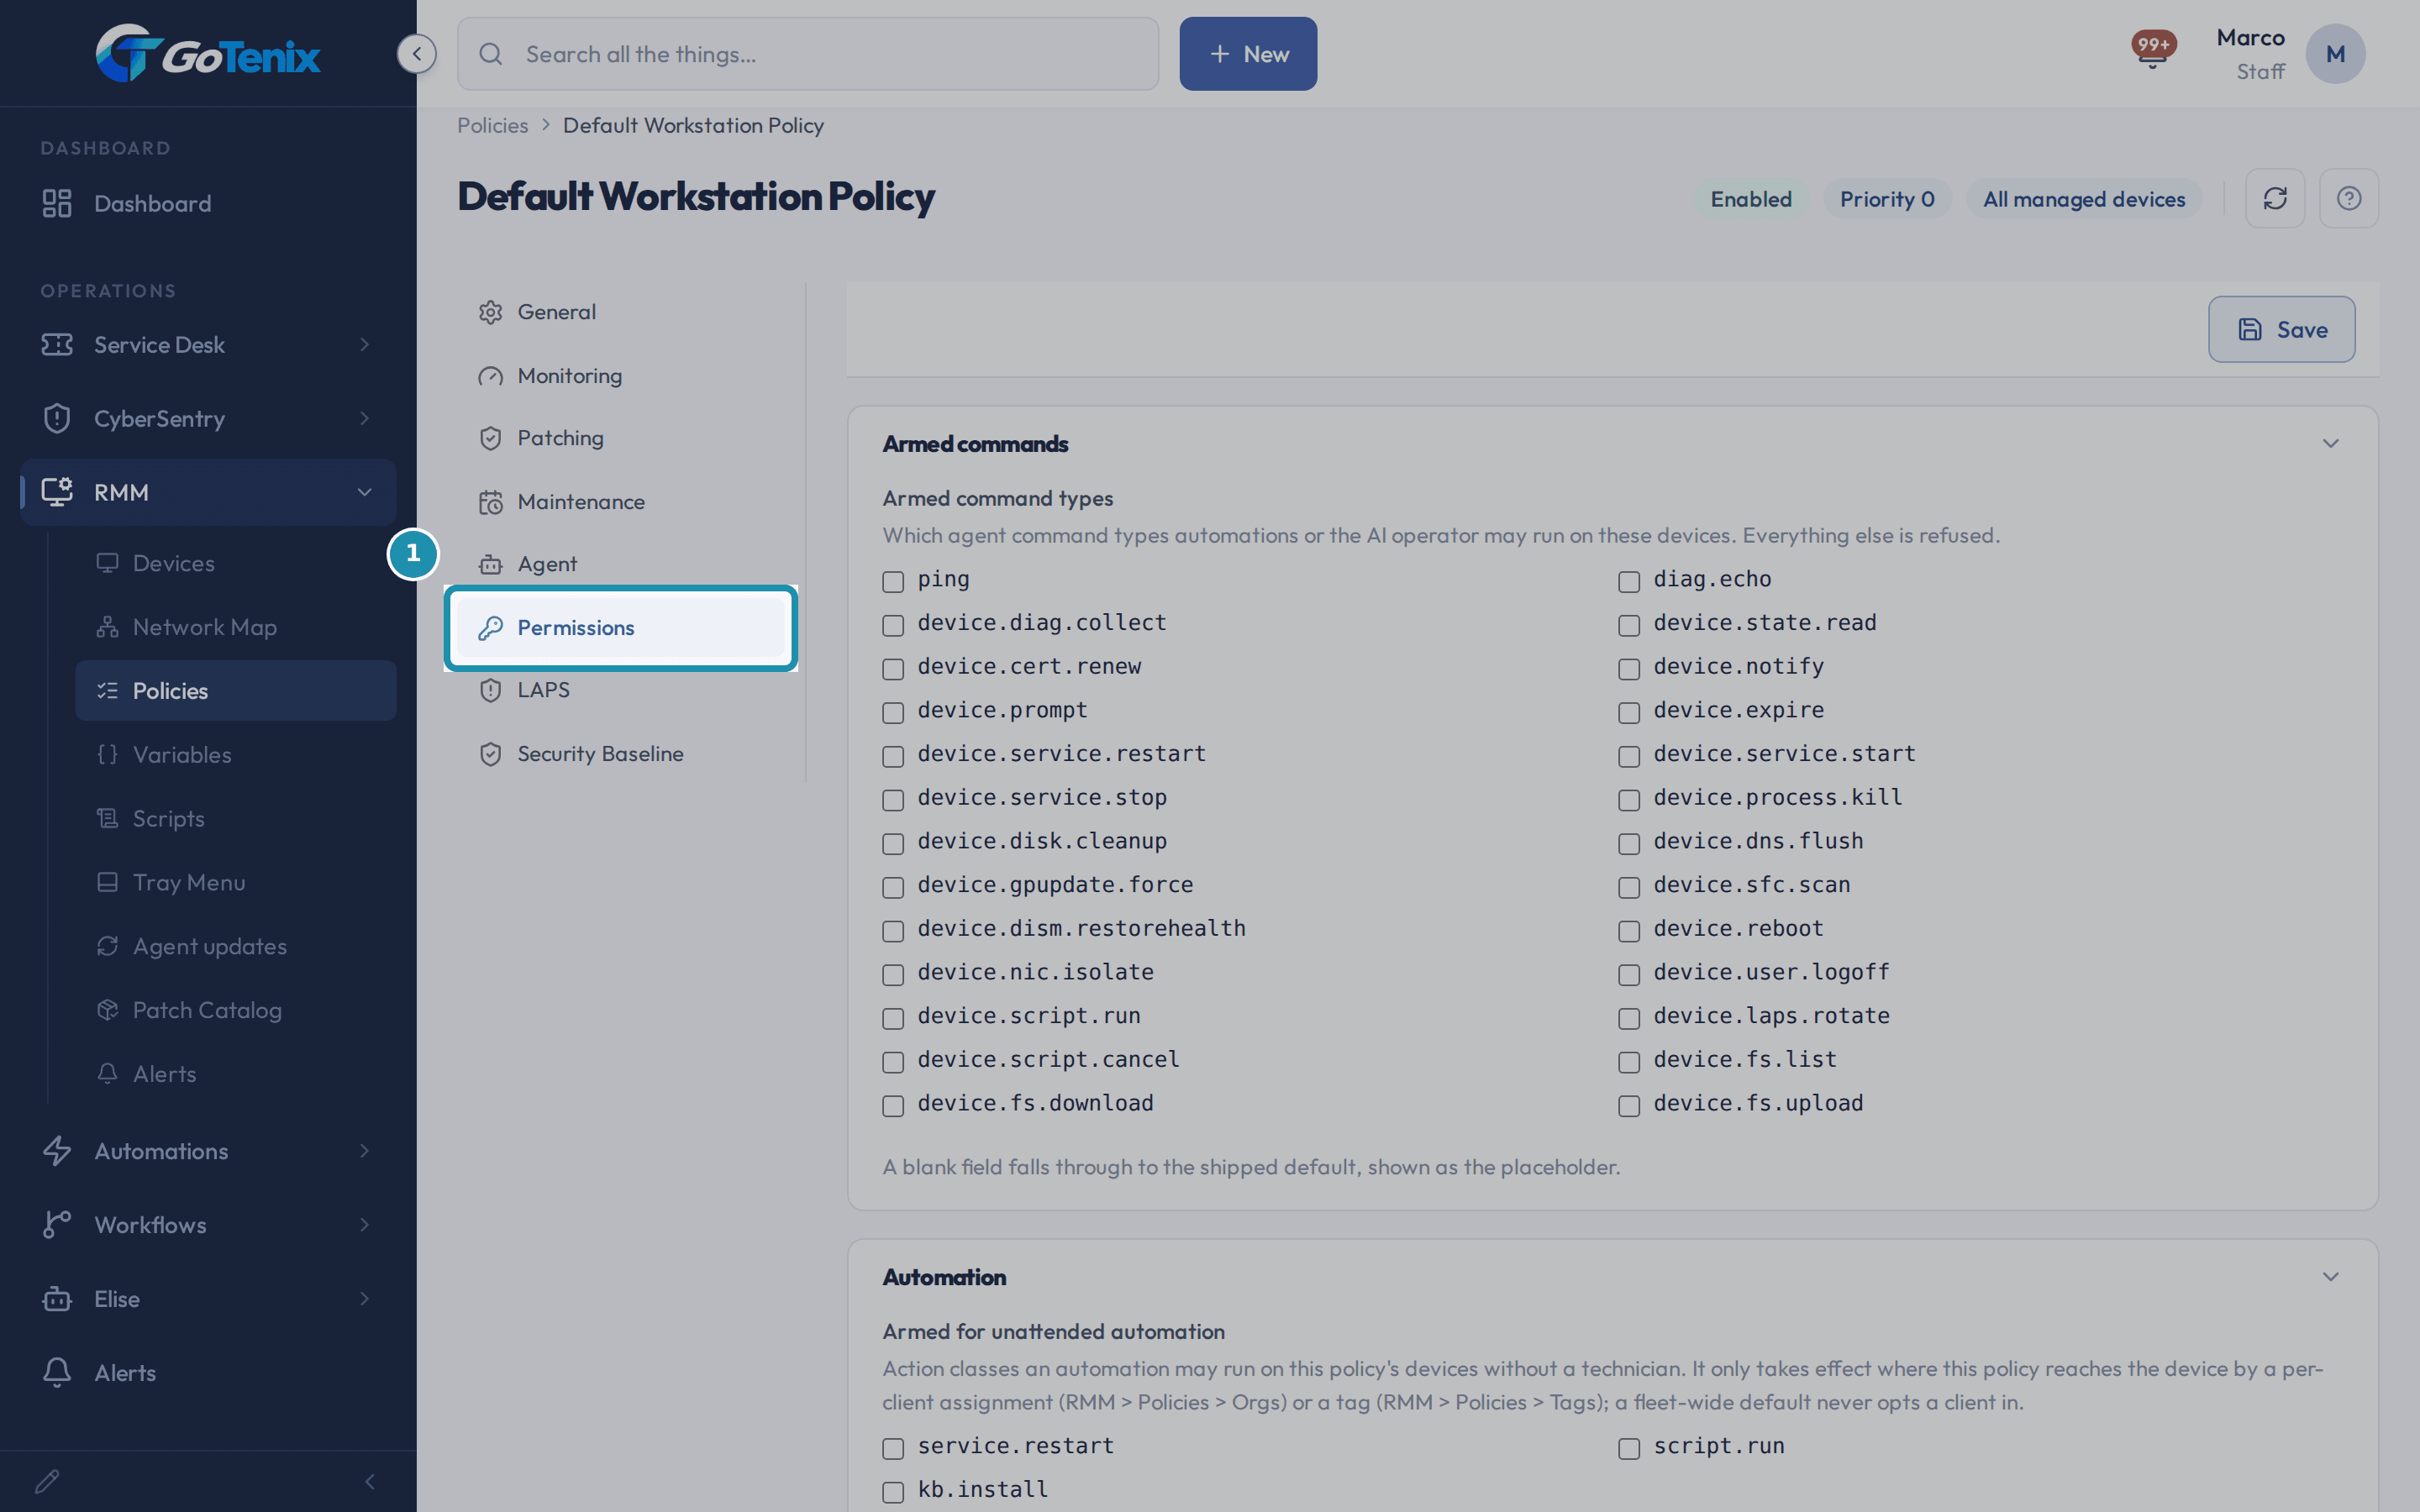Go to Policies breadcrumb link
This screenshot has height=1512, width=2420.
(492, 125)
